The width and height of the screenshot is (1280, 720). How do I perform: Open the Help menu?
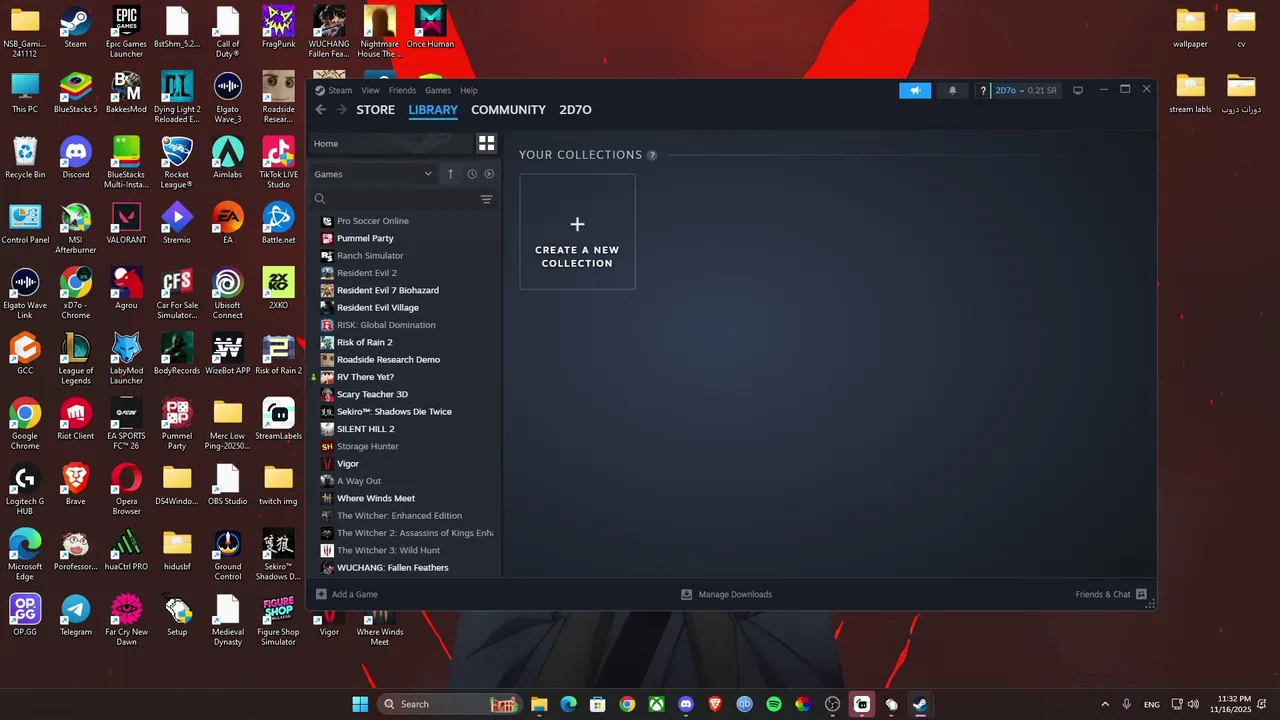pyautogui.click(x=469, y=90)
